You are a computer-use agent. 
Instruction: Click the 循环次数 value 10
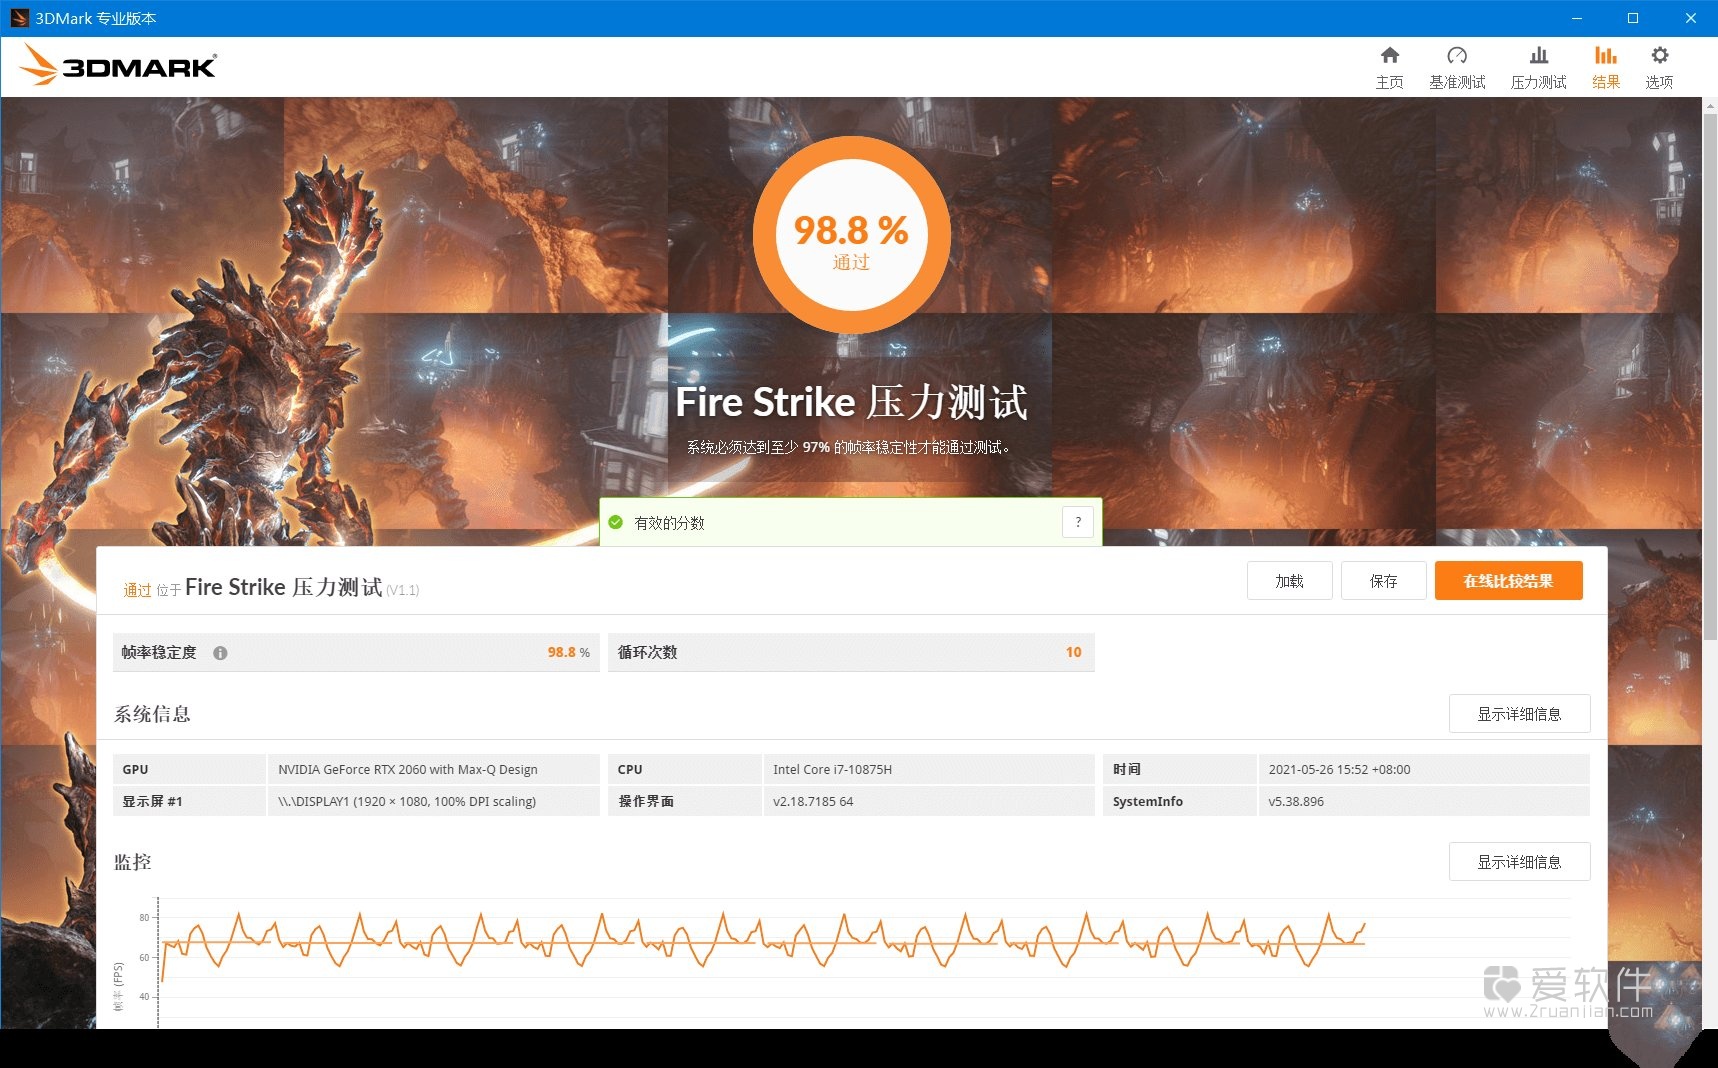coord(1073,652)
